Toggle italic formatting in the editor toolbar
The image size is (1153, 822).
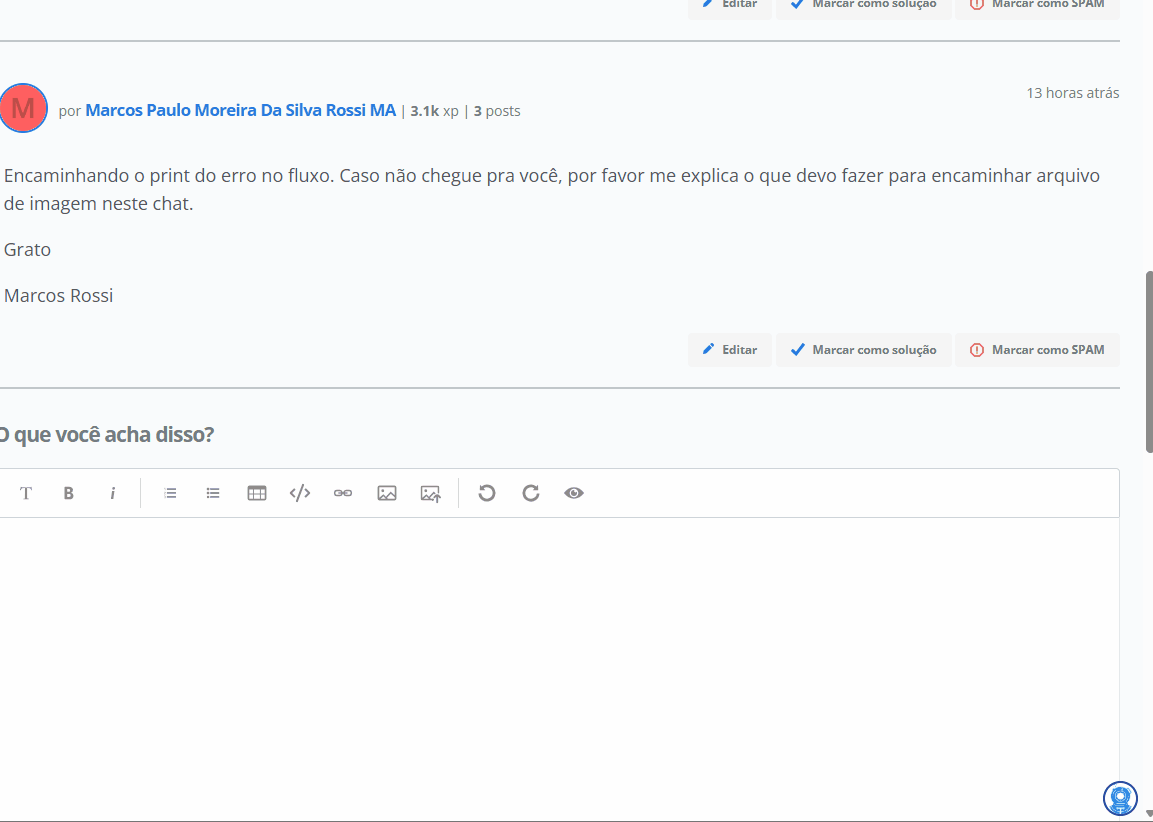pyautogui.click(x=113, y=493)
